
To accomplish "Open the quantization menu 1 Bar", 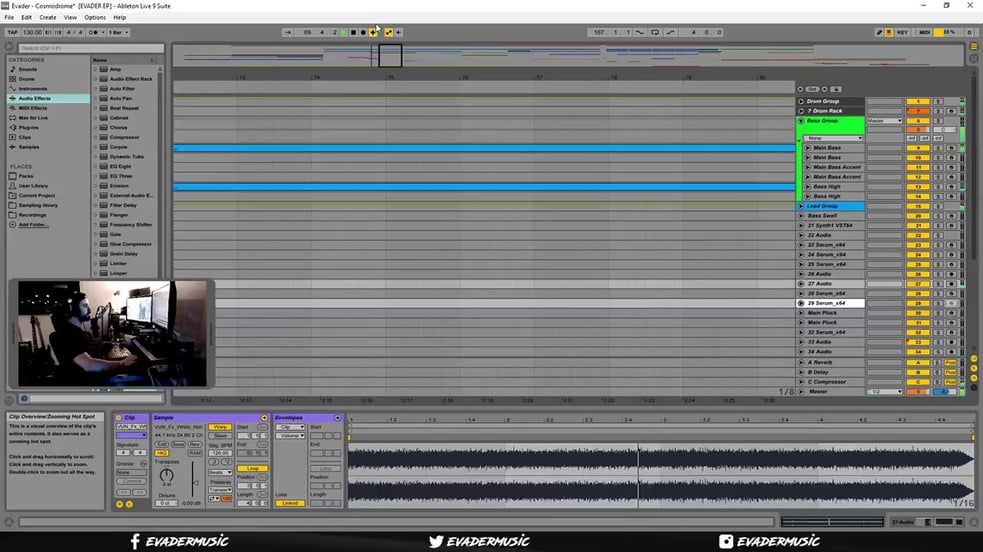I will click(x=118, y=32).
